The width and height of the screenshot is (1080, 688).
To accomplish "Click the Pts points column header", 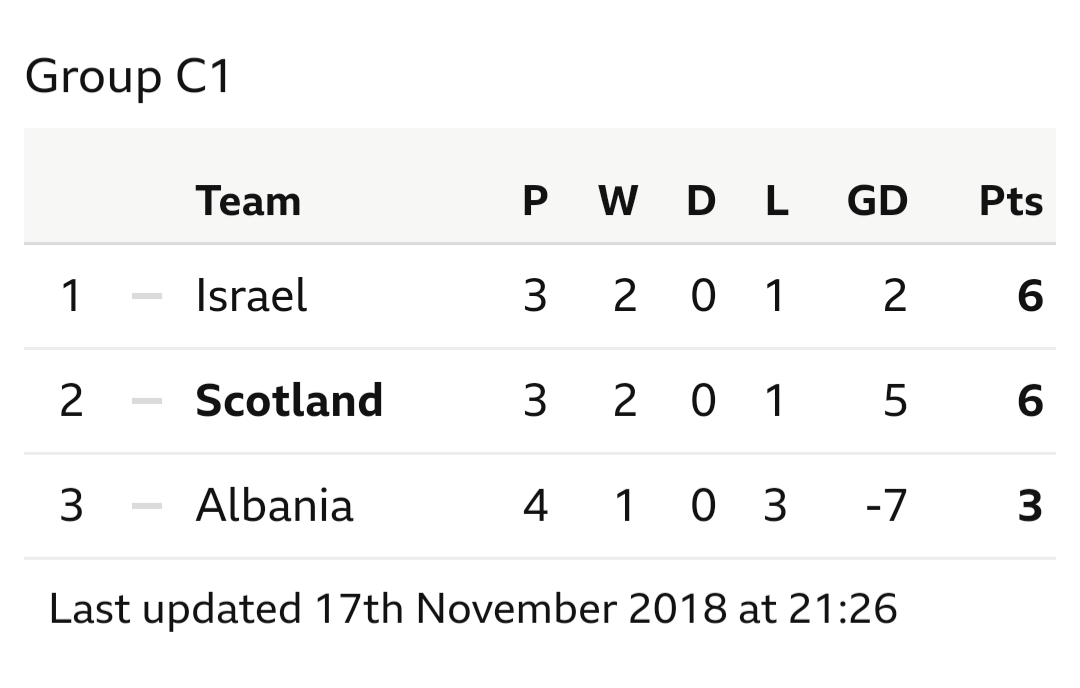I will pos(1011,201).
